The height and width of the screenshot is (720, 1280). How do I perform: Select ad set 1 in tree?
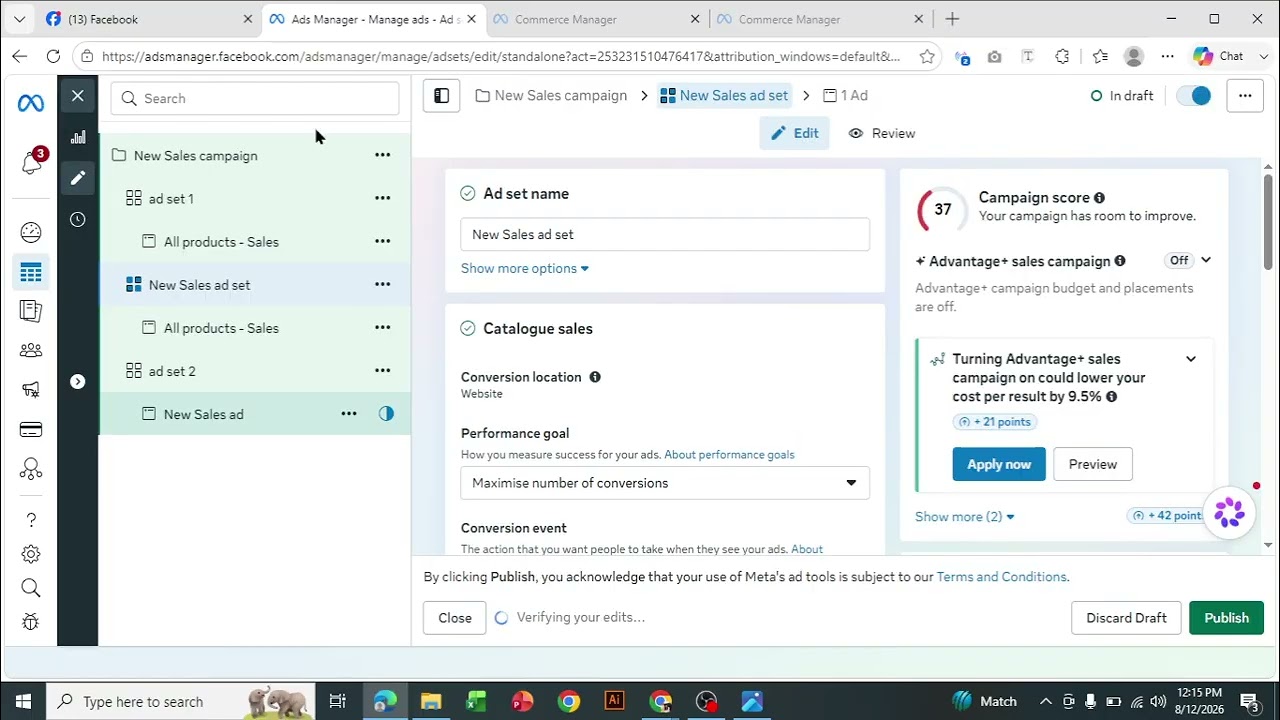click(171, 199)
